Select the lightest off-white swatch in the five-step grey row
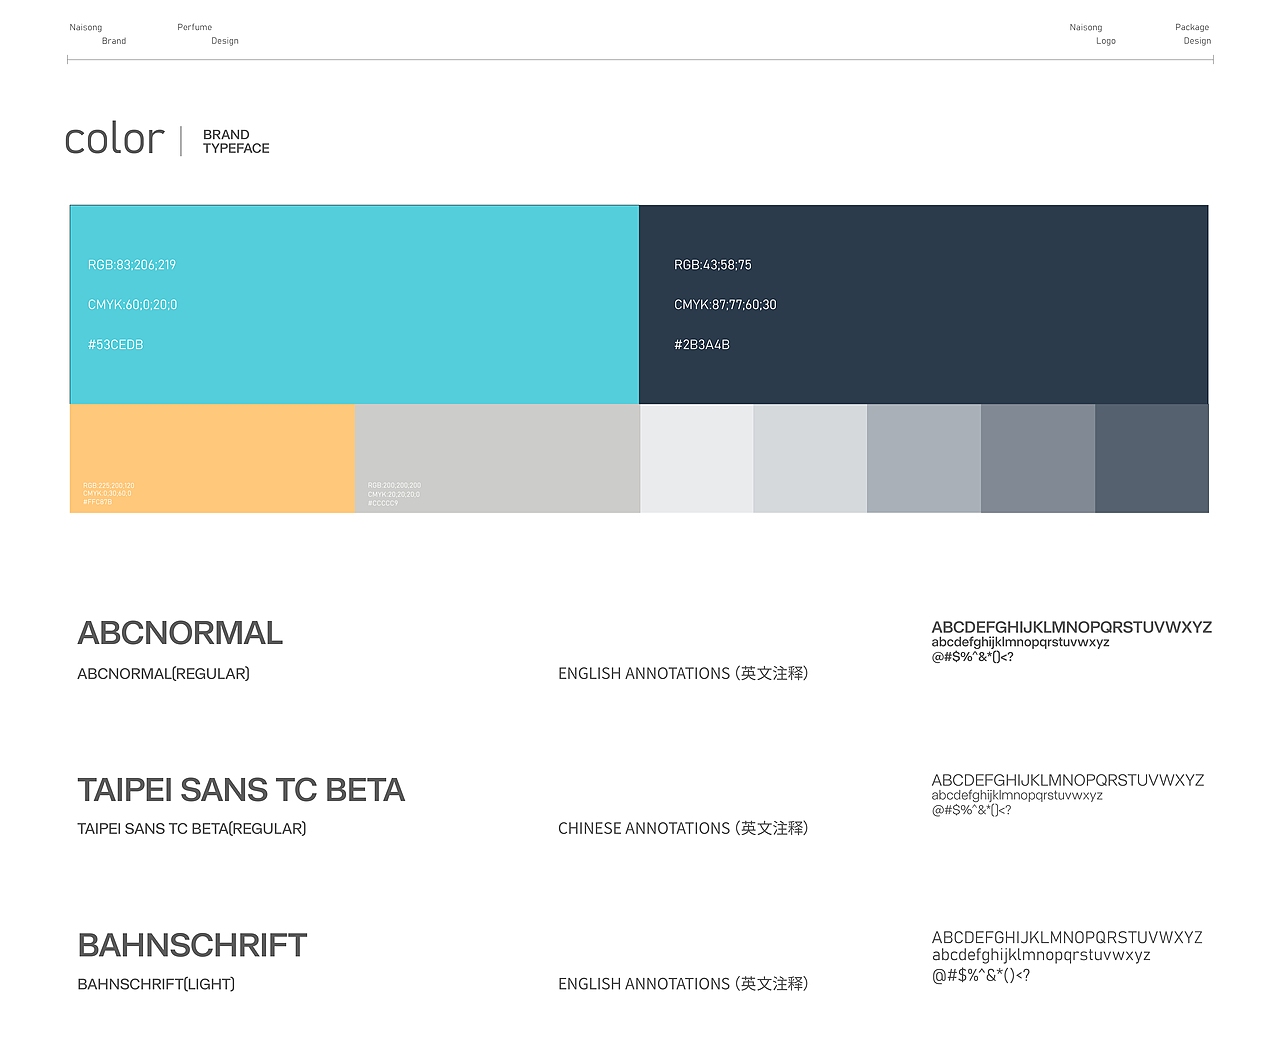This screenshot has width=1280, height=1051. pos(697,458)
